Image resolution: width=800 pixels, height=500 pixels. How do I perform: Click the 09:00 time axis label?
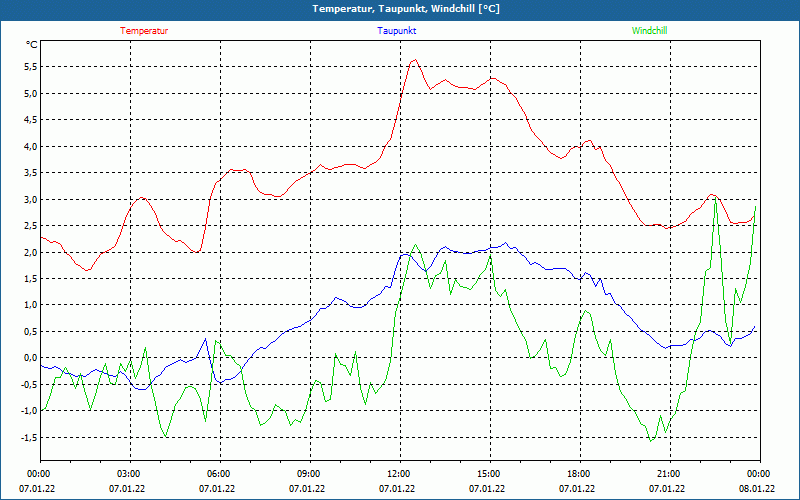click(308, 474)
